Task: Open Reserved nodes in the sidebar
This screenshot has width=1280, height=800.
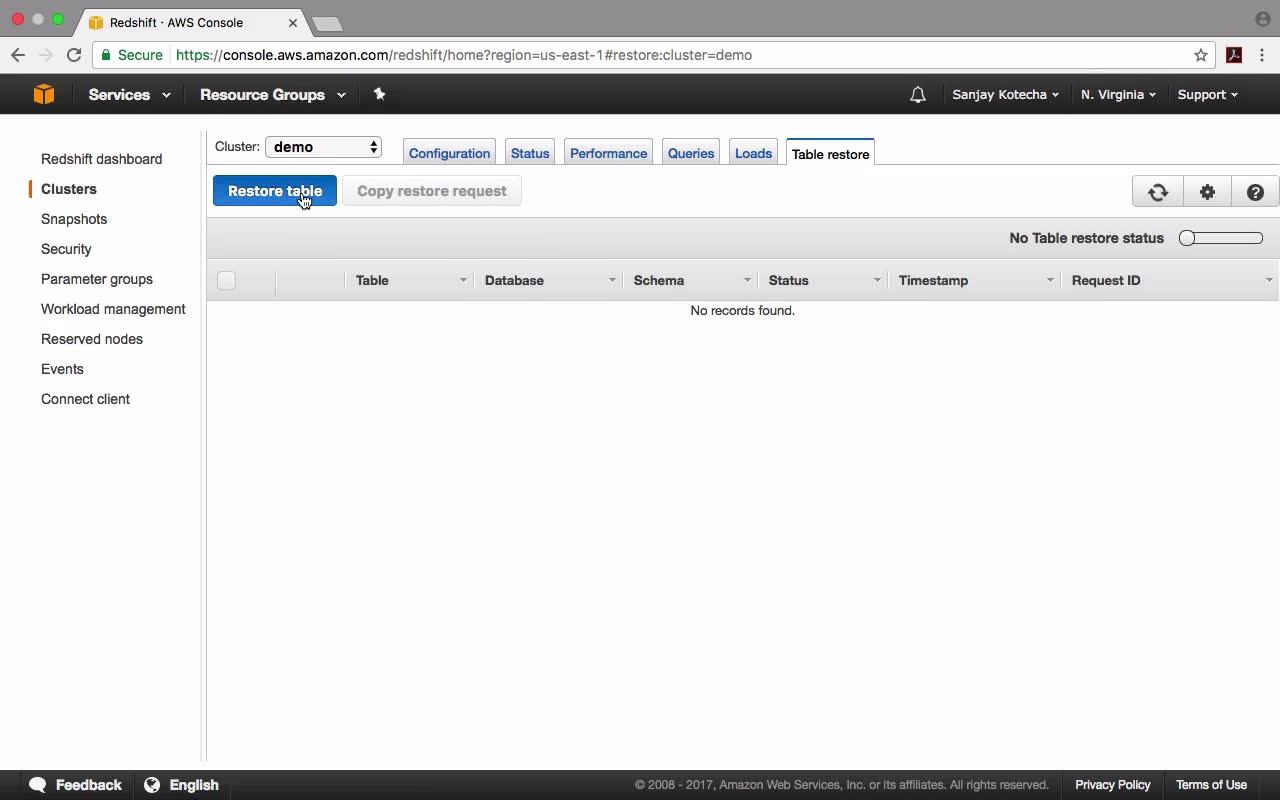Action: tap(92, 339)
